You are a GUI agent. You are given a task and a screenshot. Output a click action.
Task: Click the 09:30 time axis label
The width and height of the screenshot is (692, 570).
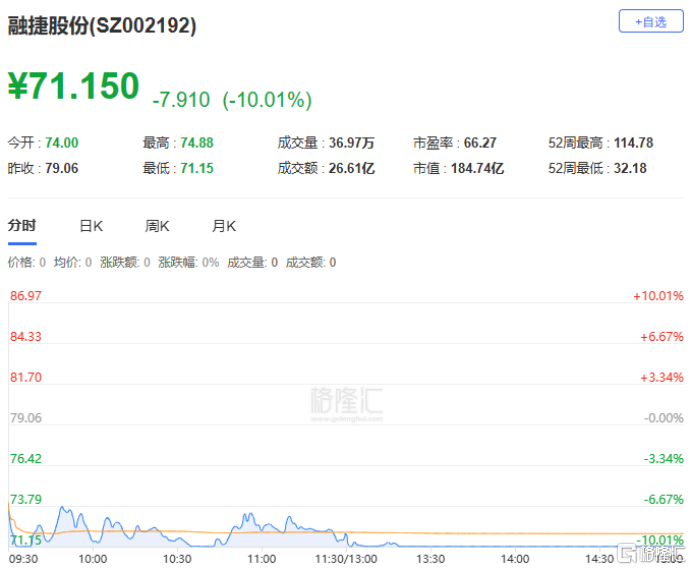(23, 559)
